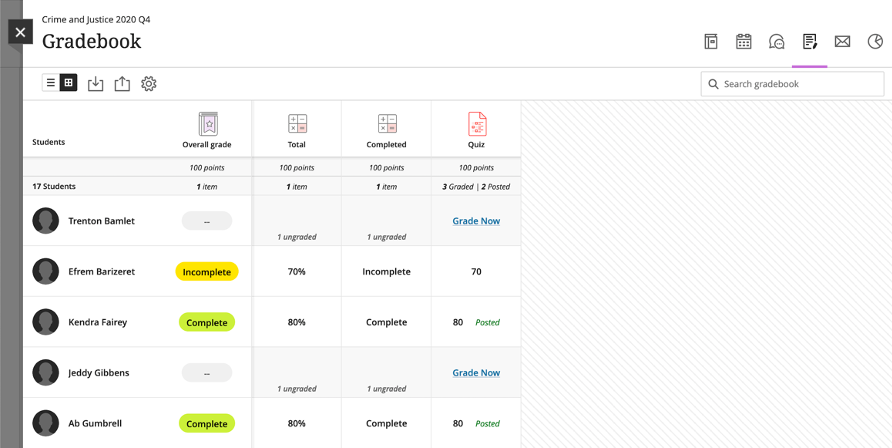Click Kendra Fairey's quiz score 80
The height and width of the screenshot is (448, 892).
pyautogui.click(x=458, y=322)
